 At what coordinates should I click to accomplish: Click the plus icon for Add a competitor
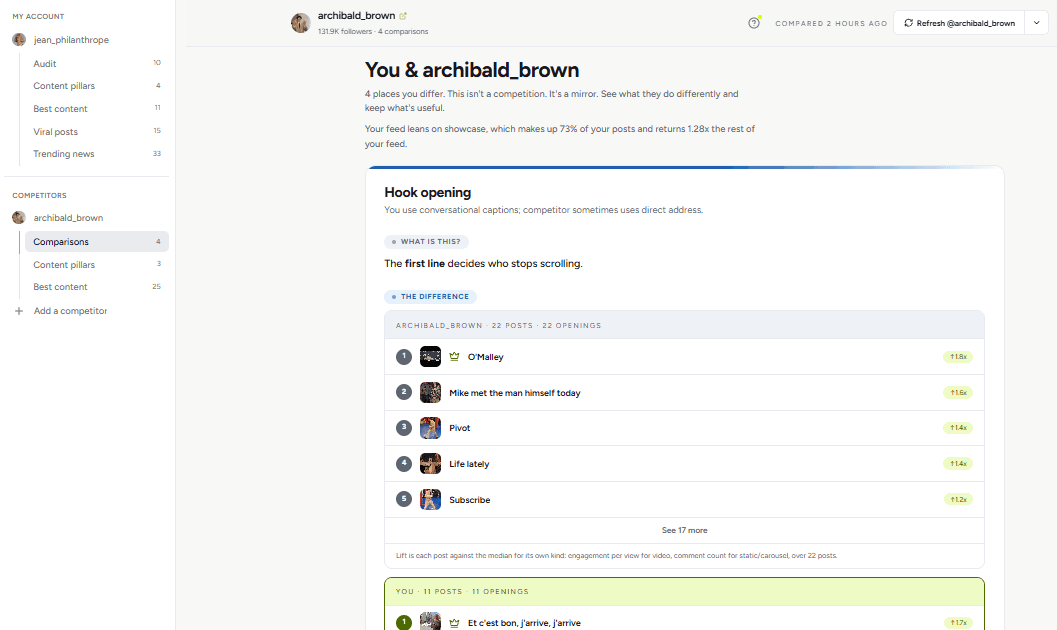(19, 311)
